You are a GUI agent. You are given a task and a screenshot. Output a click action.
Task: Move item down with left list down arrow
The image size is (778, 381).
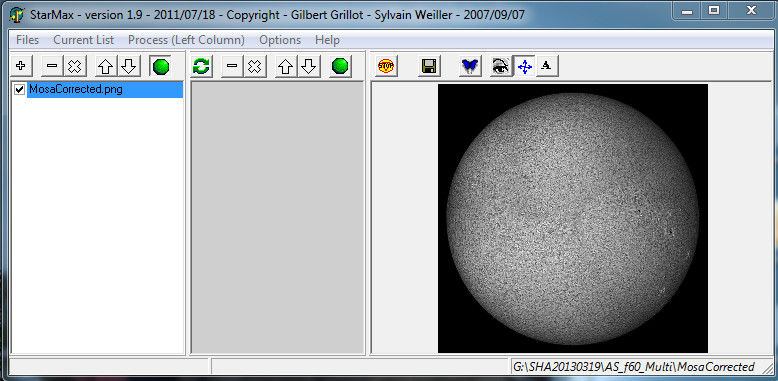[129, 66]
